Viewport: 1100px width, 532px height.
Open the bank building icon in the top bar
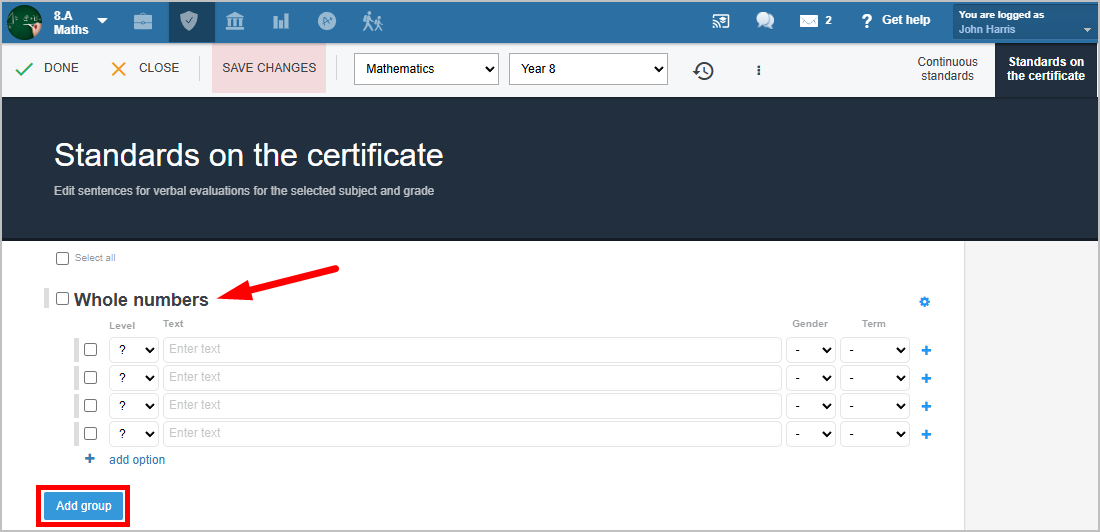235,21
